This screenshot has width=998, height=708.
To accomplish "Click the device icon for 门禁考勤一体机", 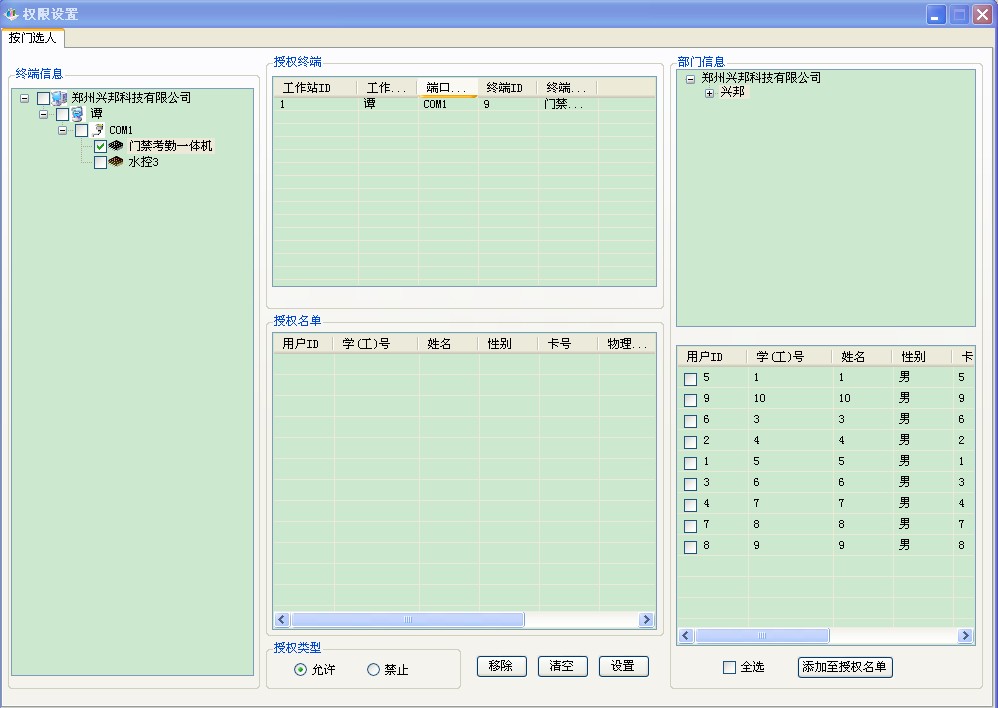I will click(116, 146).
